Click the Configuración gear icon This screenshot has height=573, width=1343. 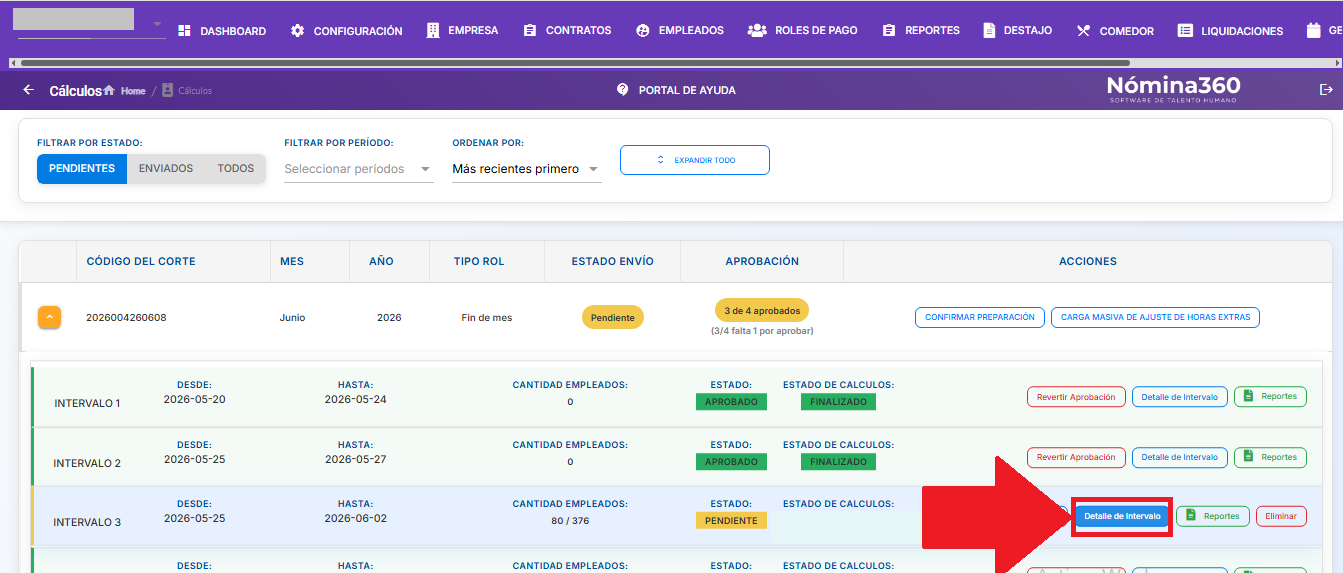[x=297, y=31]
